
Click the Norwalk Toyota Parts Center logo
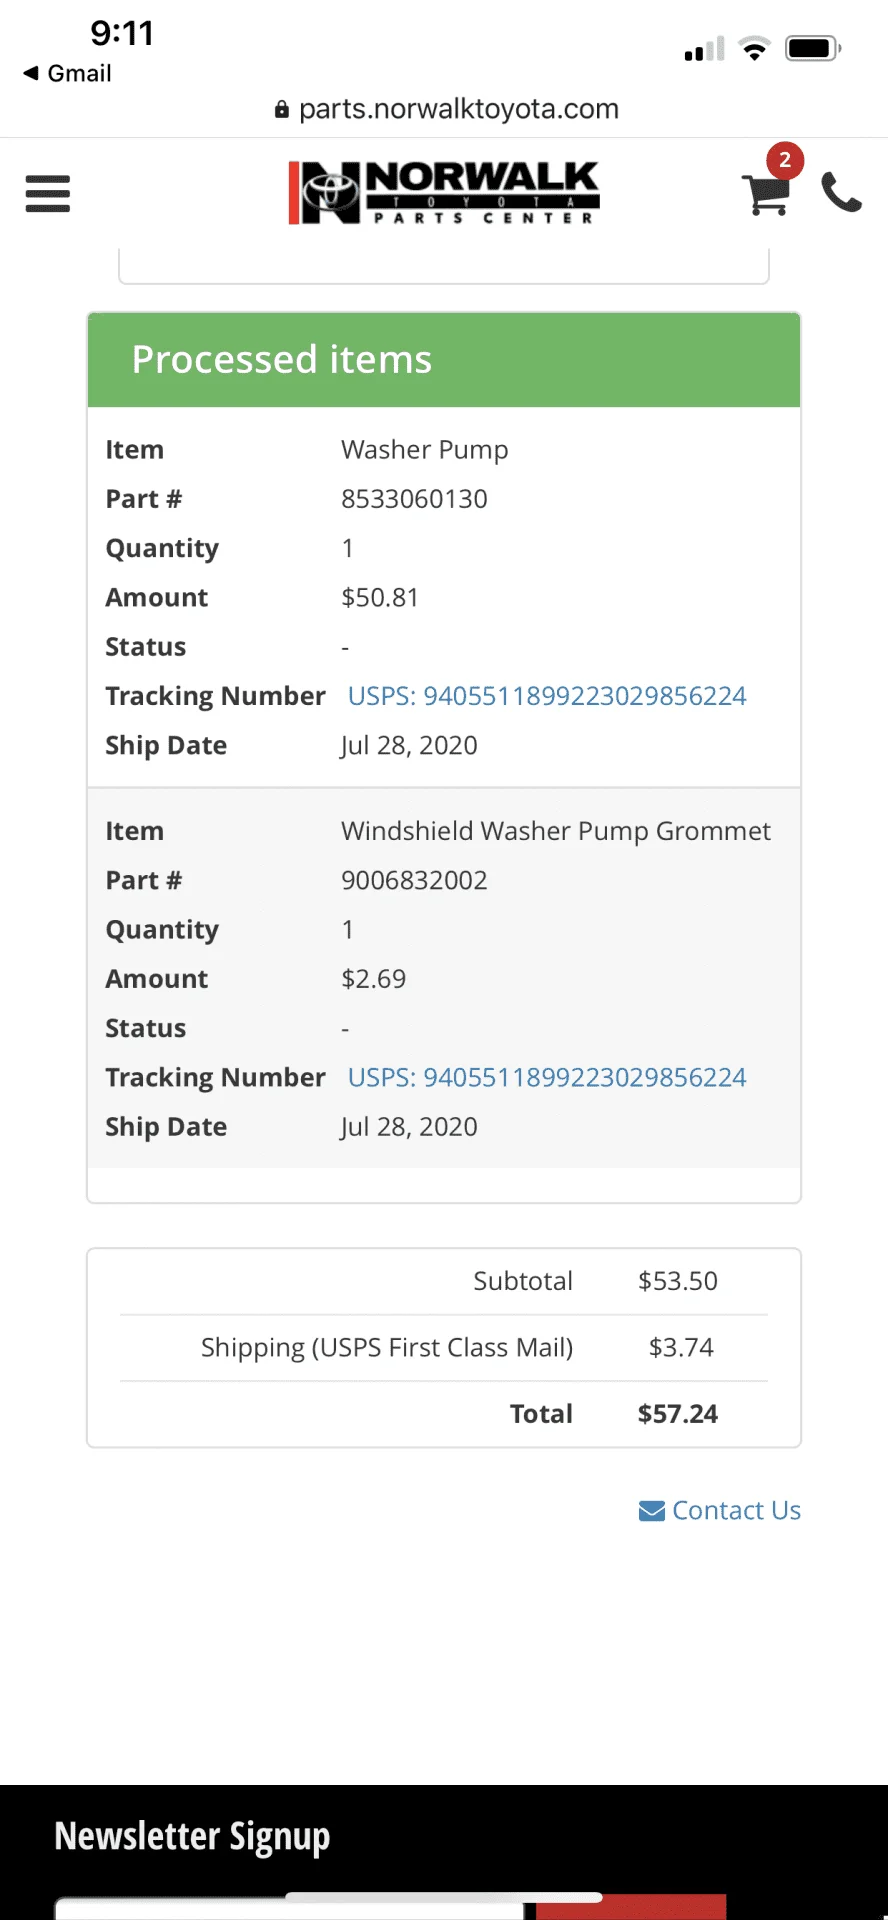coord(444,192)
